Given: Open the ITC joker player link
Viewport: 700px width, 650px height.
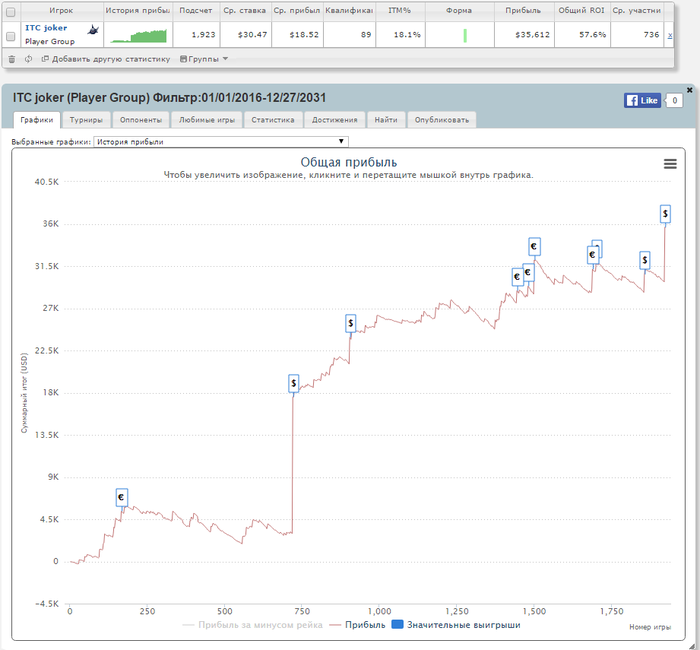Looking at the screenshot, I should point(46,28).
